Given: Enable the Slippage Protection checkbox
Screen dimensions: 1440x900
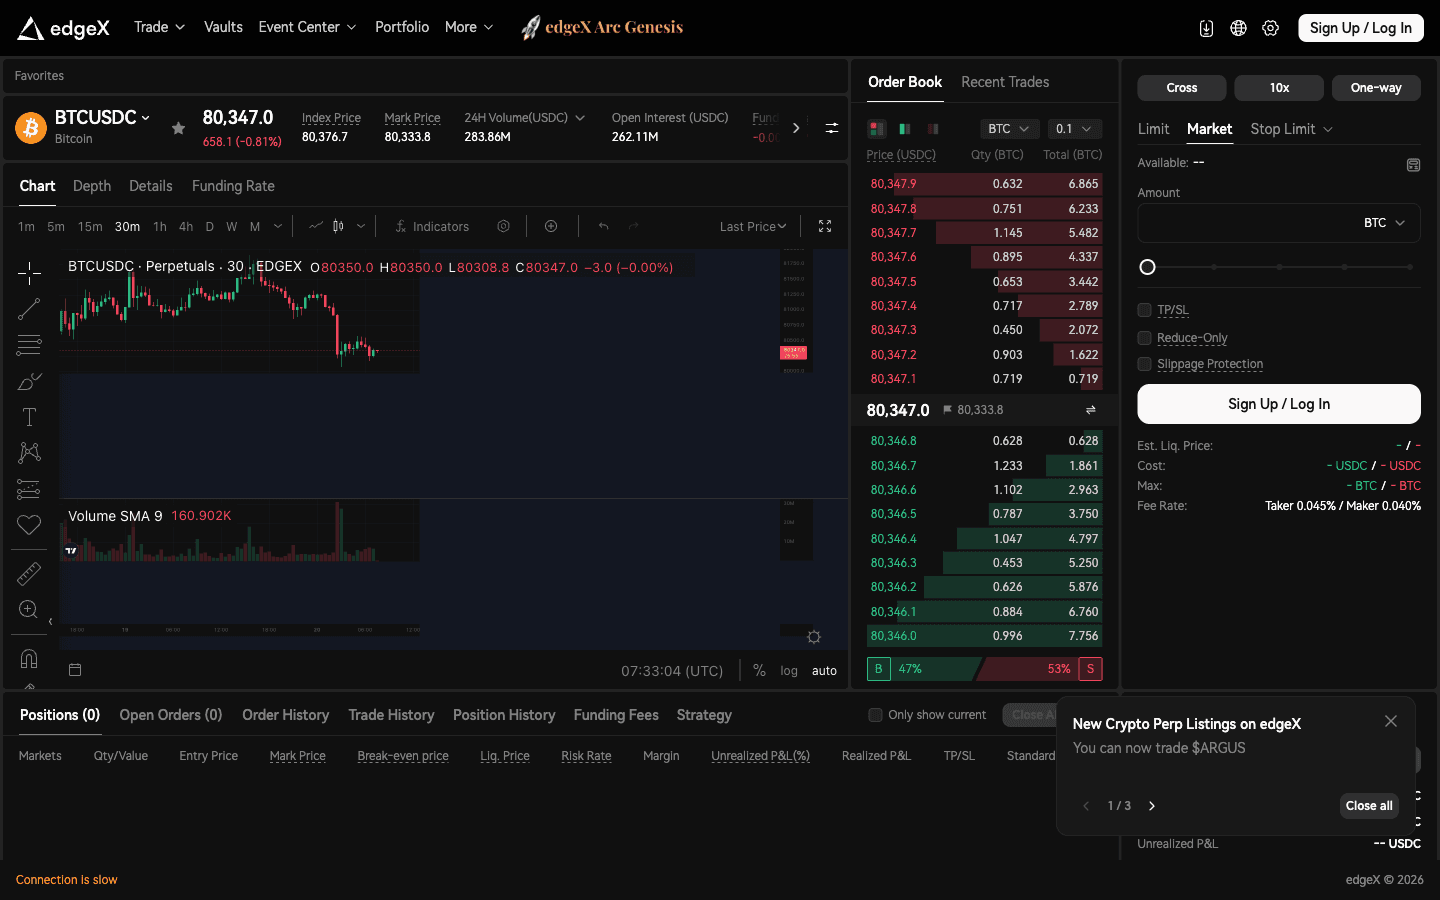Looking at the screenshot, I should tap(1144, 364).
